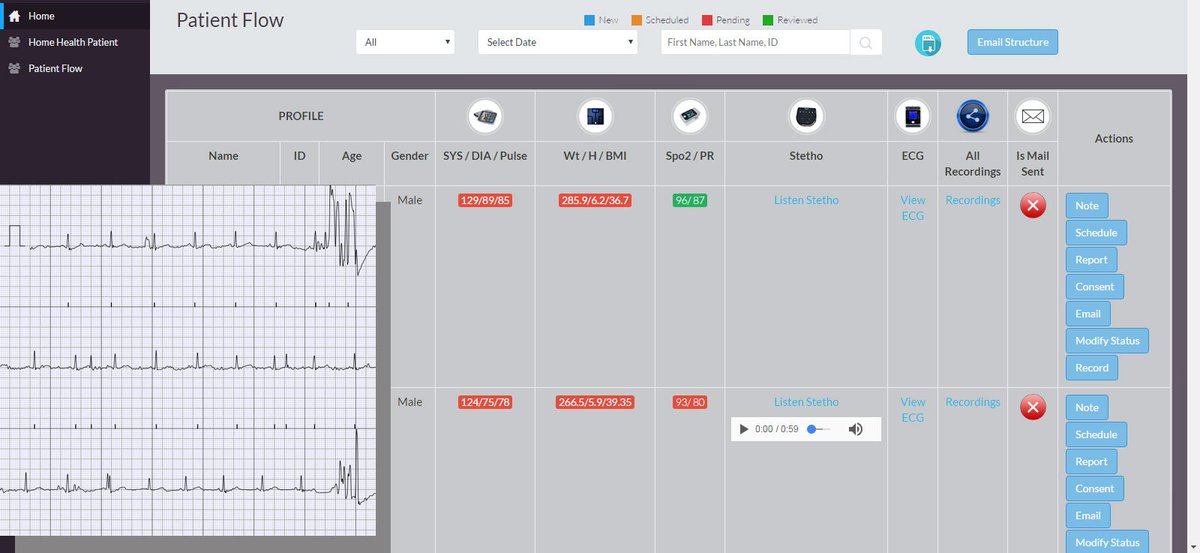
Task: Click Email button in second row
Action: pos(1088,516)
